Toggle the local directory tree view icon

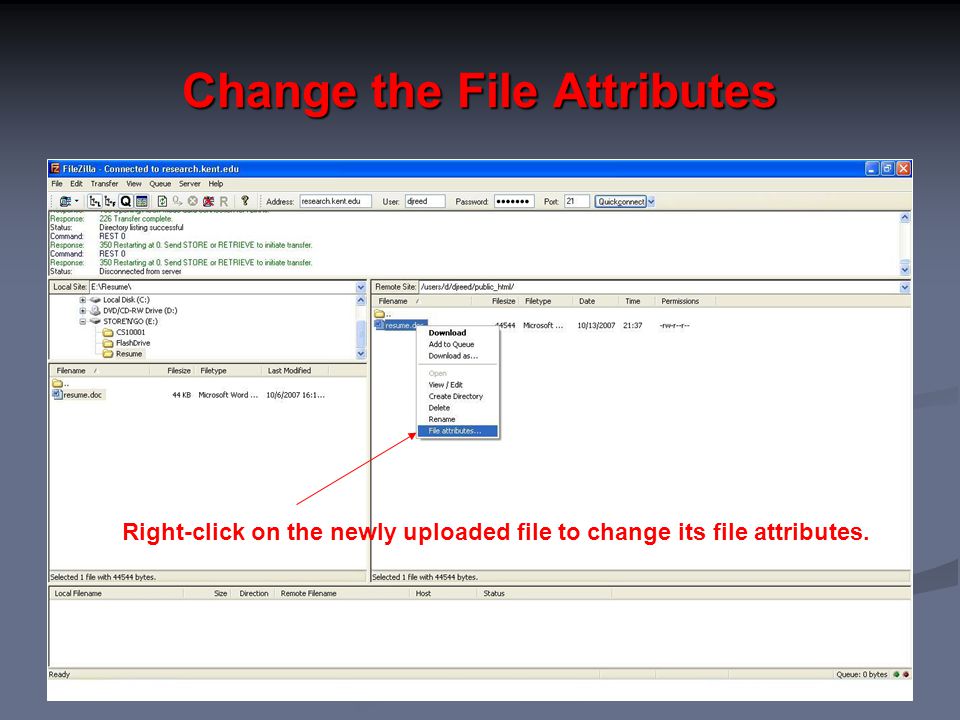pyautogui.click(x=95, y=201)
